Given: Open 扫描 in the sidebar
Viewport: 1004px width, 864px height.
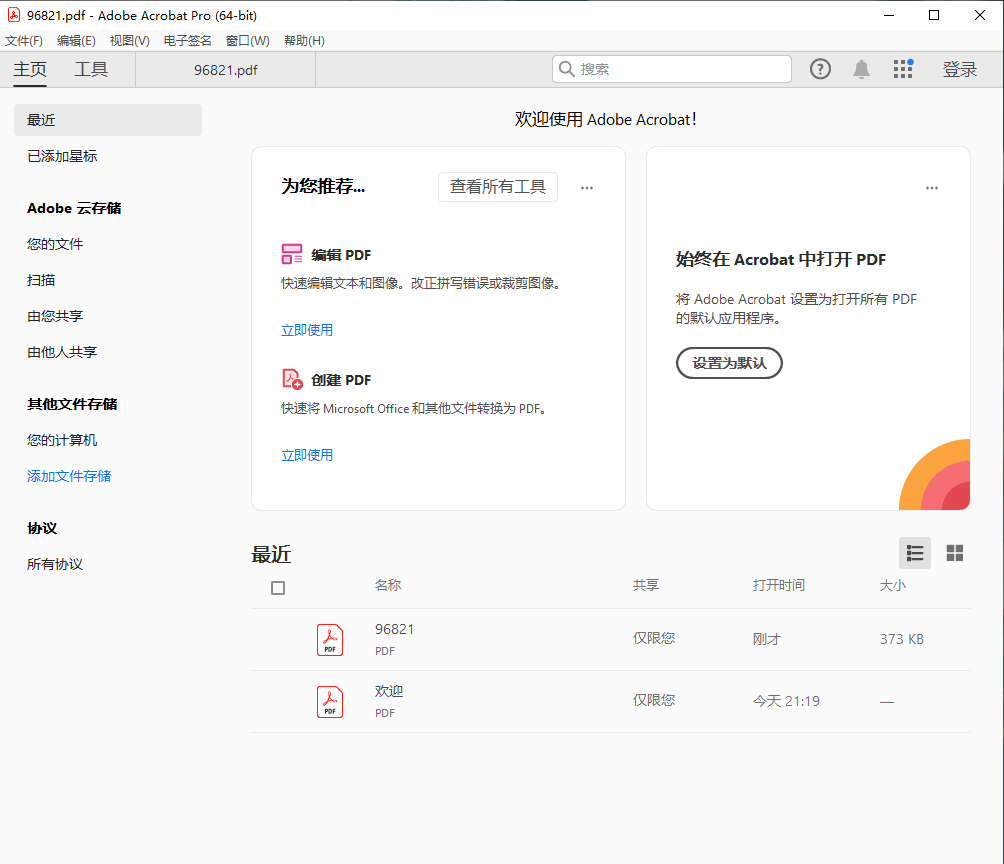Looking at the screenshot, I should [x=41, y=280].
